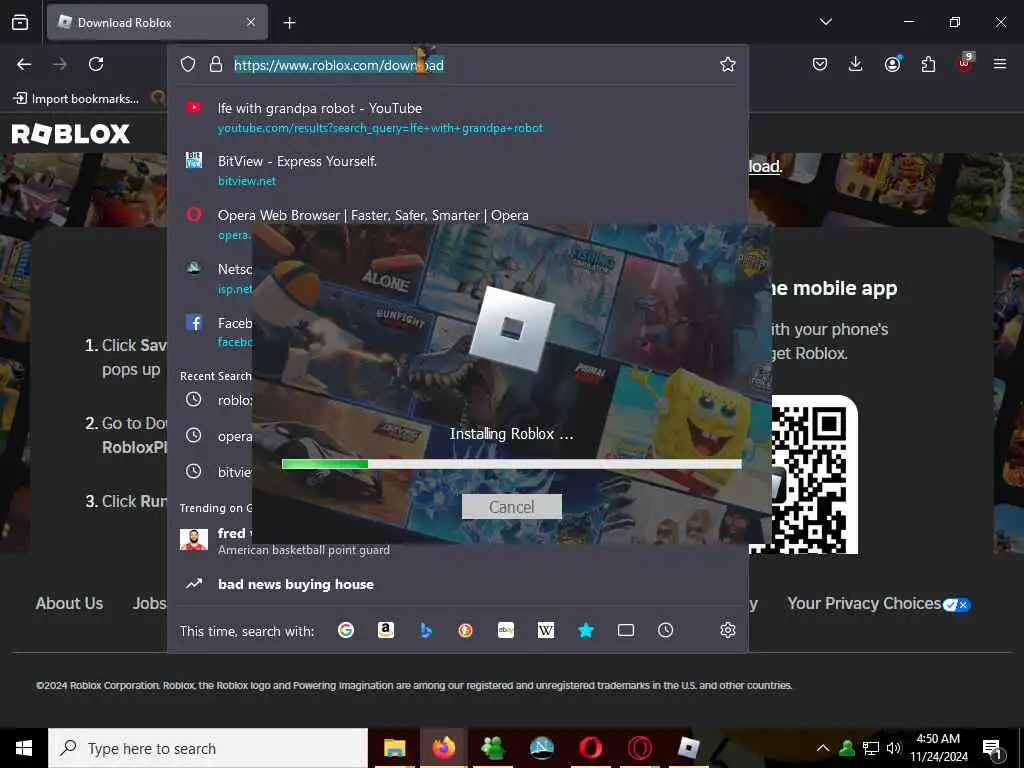Click the green person icon in system tray

847,748
